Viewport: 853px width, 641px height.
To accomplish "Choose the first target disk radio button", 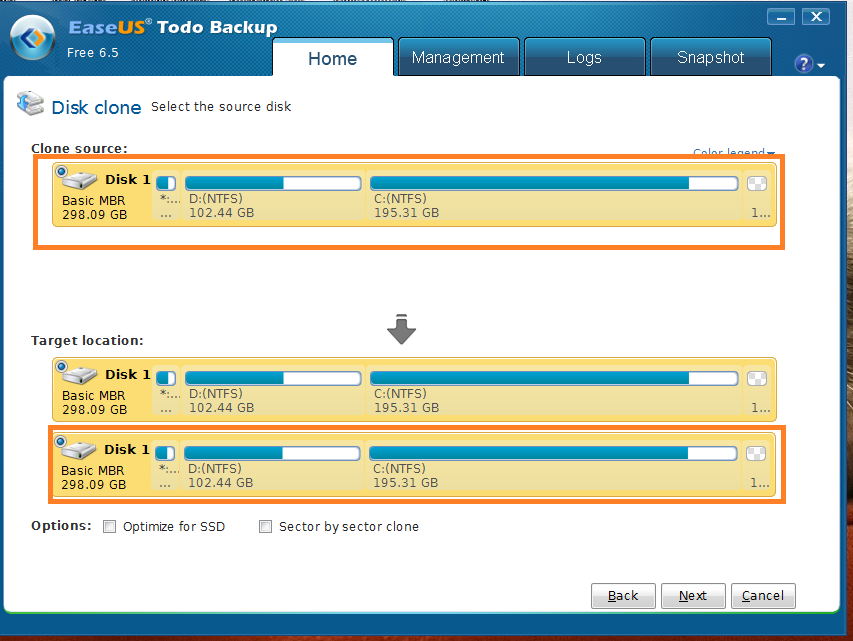I will pyautogui.click(x=62, y=367).
